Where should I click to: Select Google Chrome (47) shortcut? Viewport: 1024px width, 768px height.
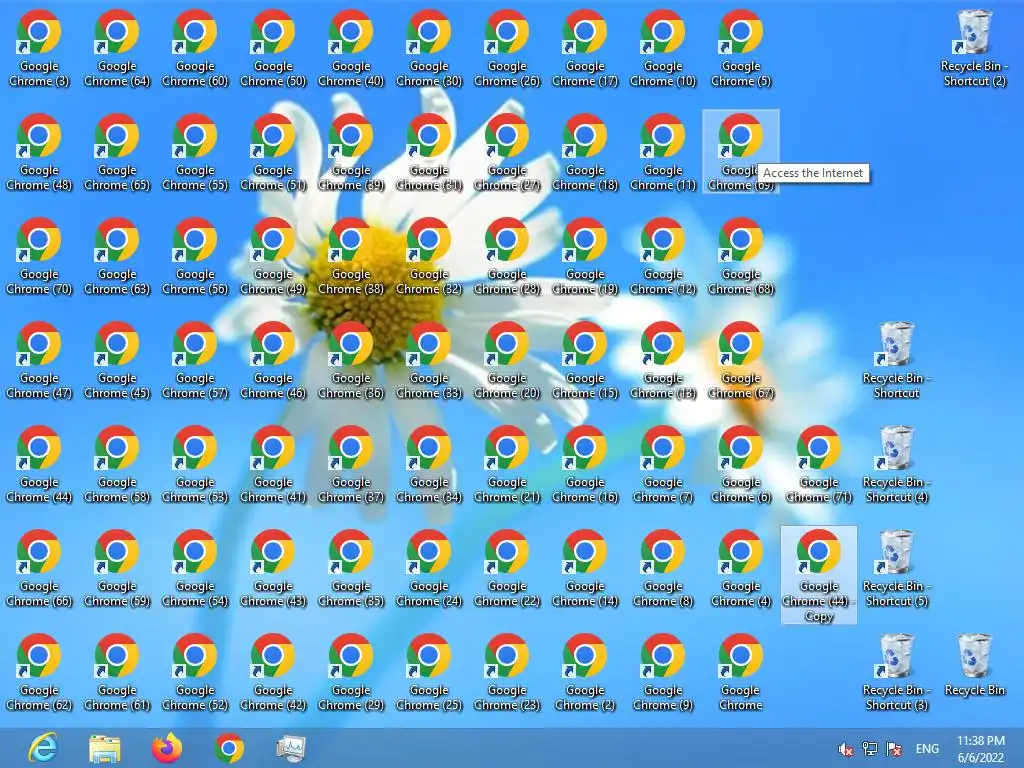coord(39,360)
